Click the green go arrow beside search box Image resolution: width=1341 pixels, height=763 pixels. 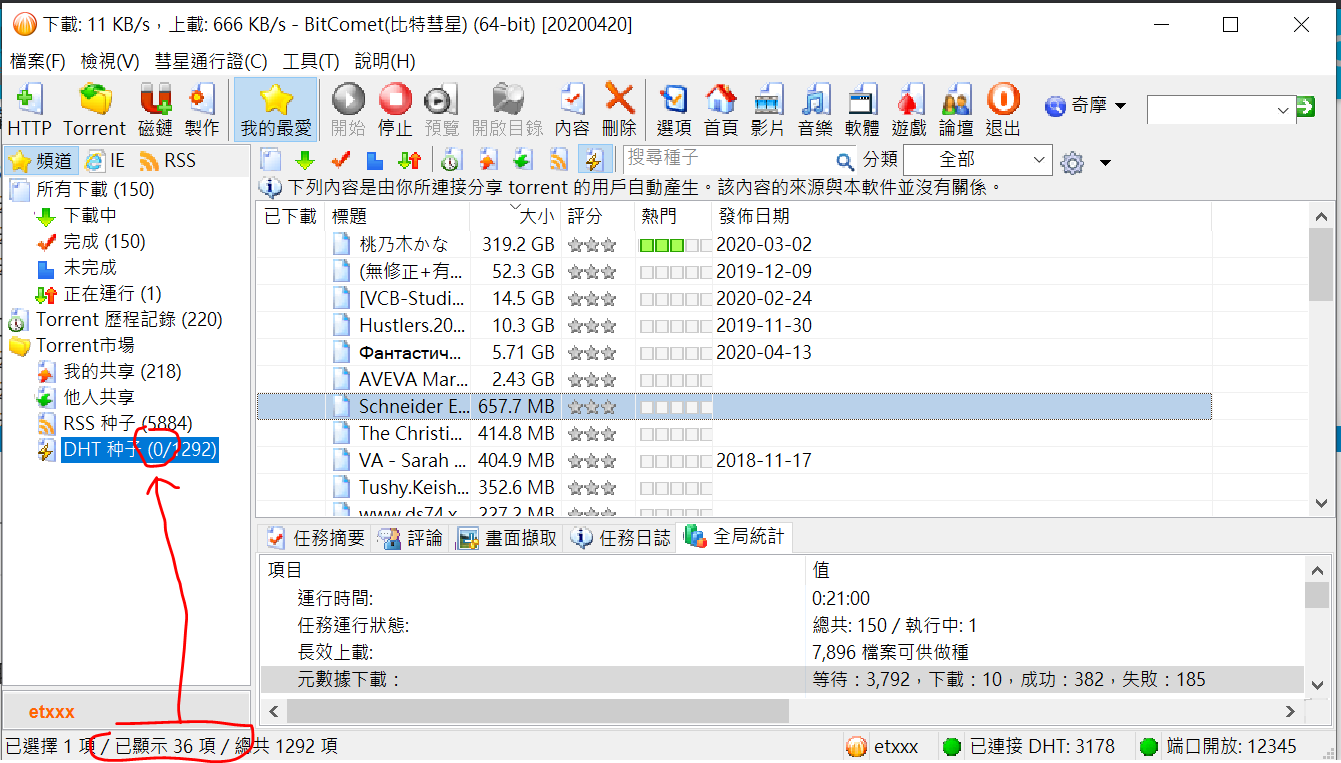pyautogui.click(x=1305, y=107)
